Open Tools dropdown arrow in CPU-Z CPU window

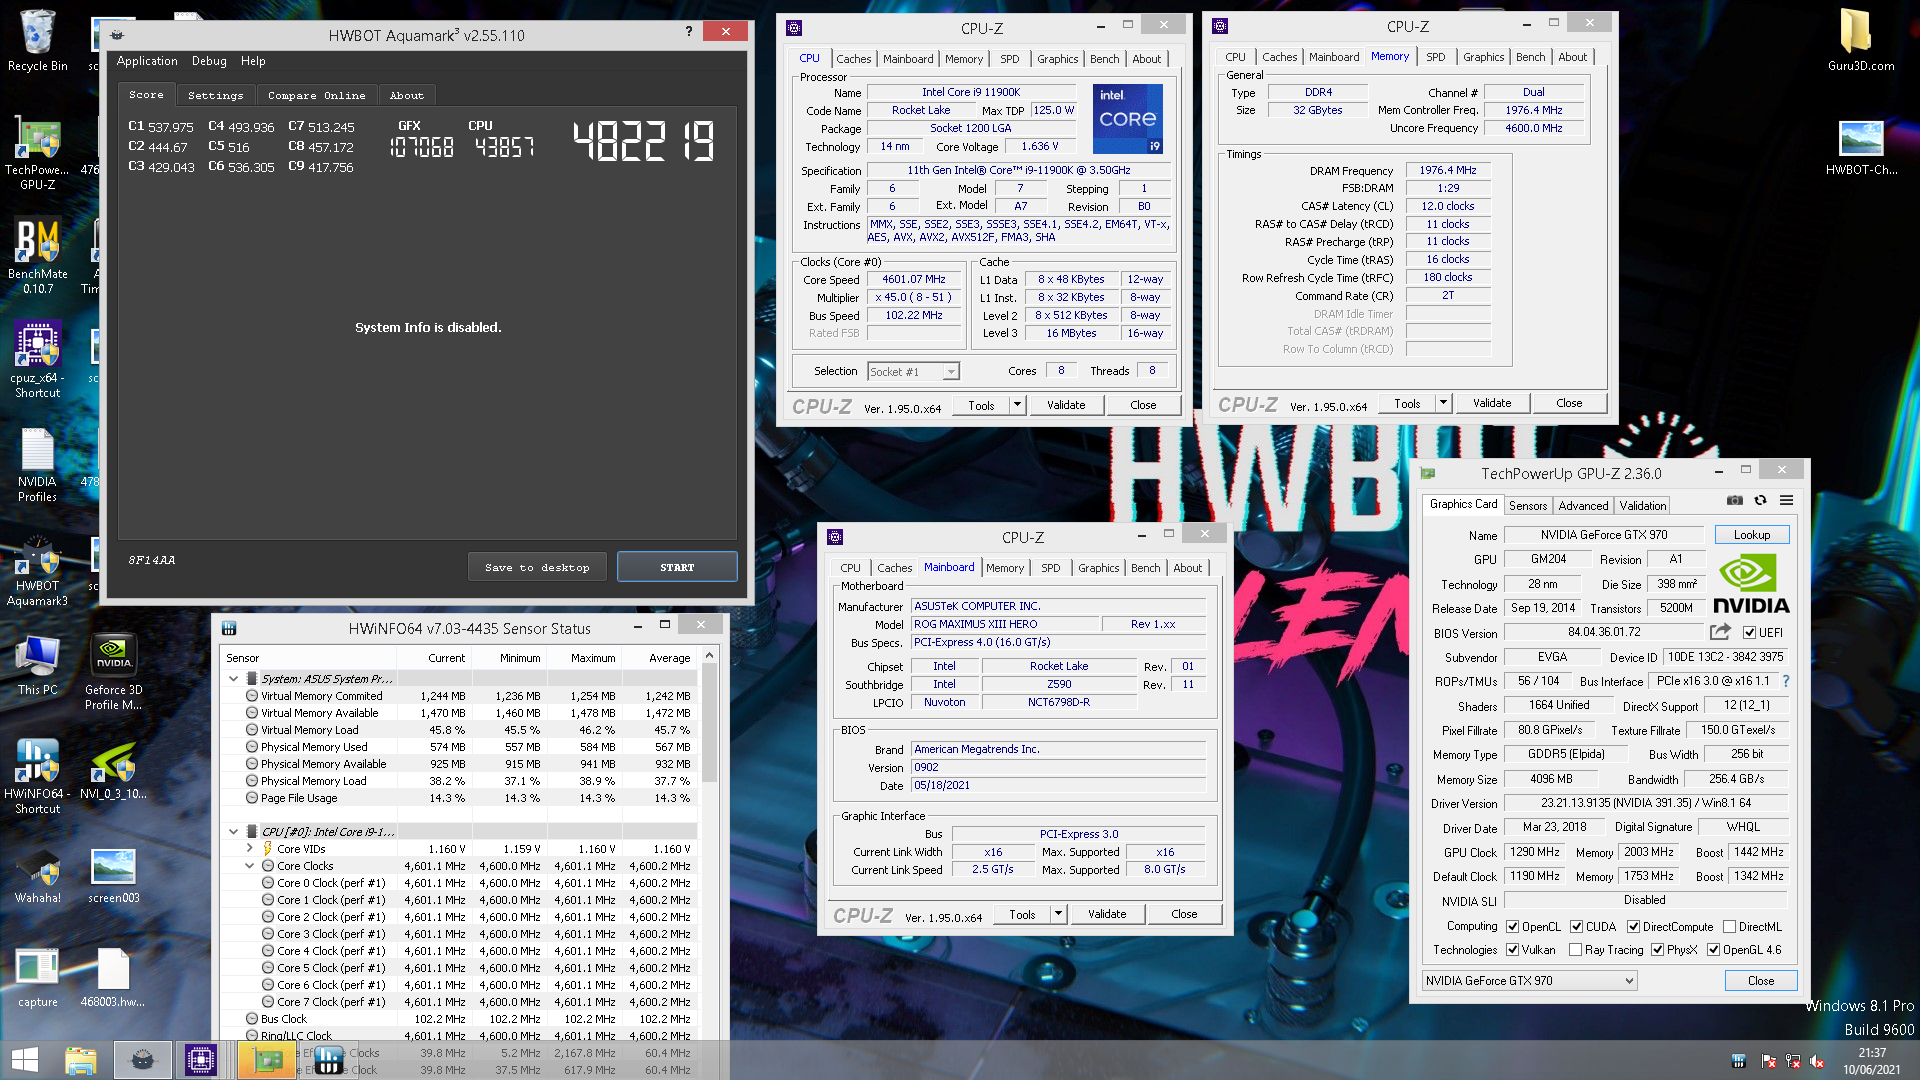tap(1018, 405)
